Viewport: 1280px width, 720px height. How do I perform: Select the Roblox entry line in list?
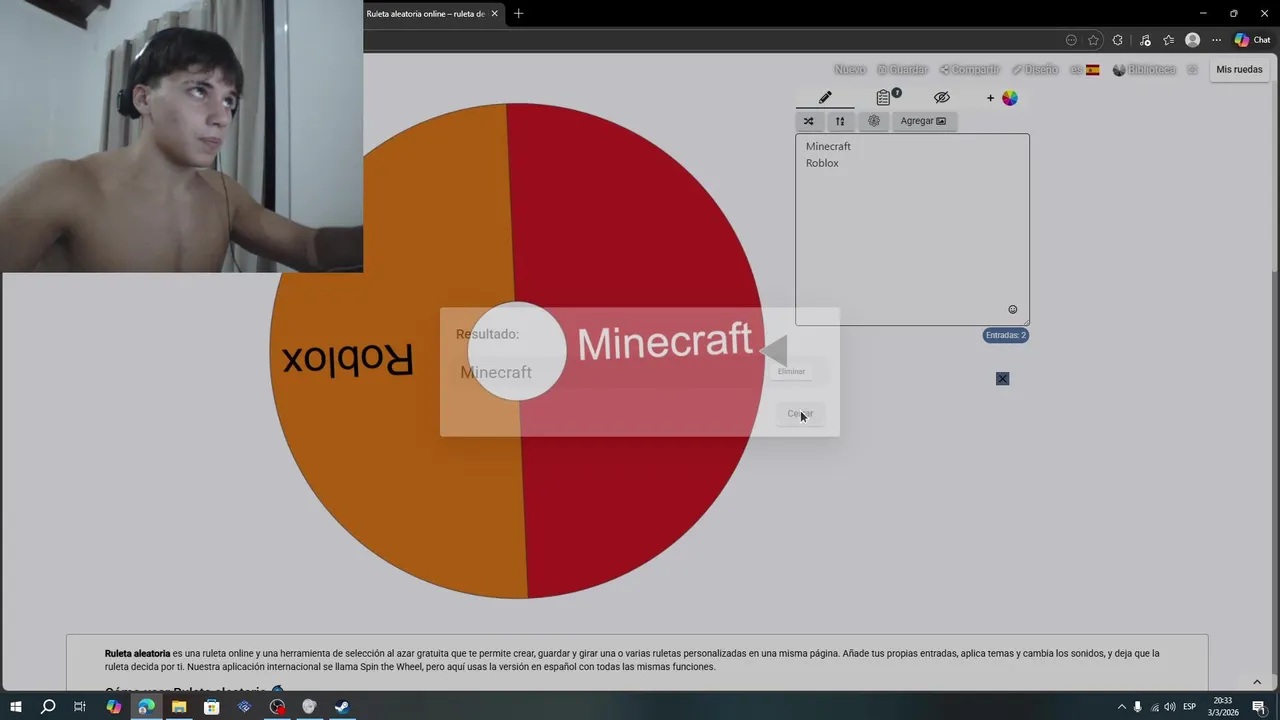point(822,163)
